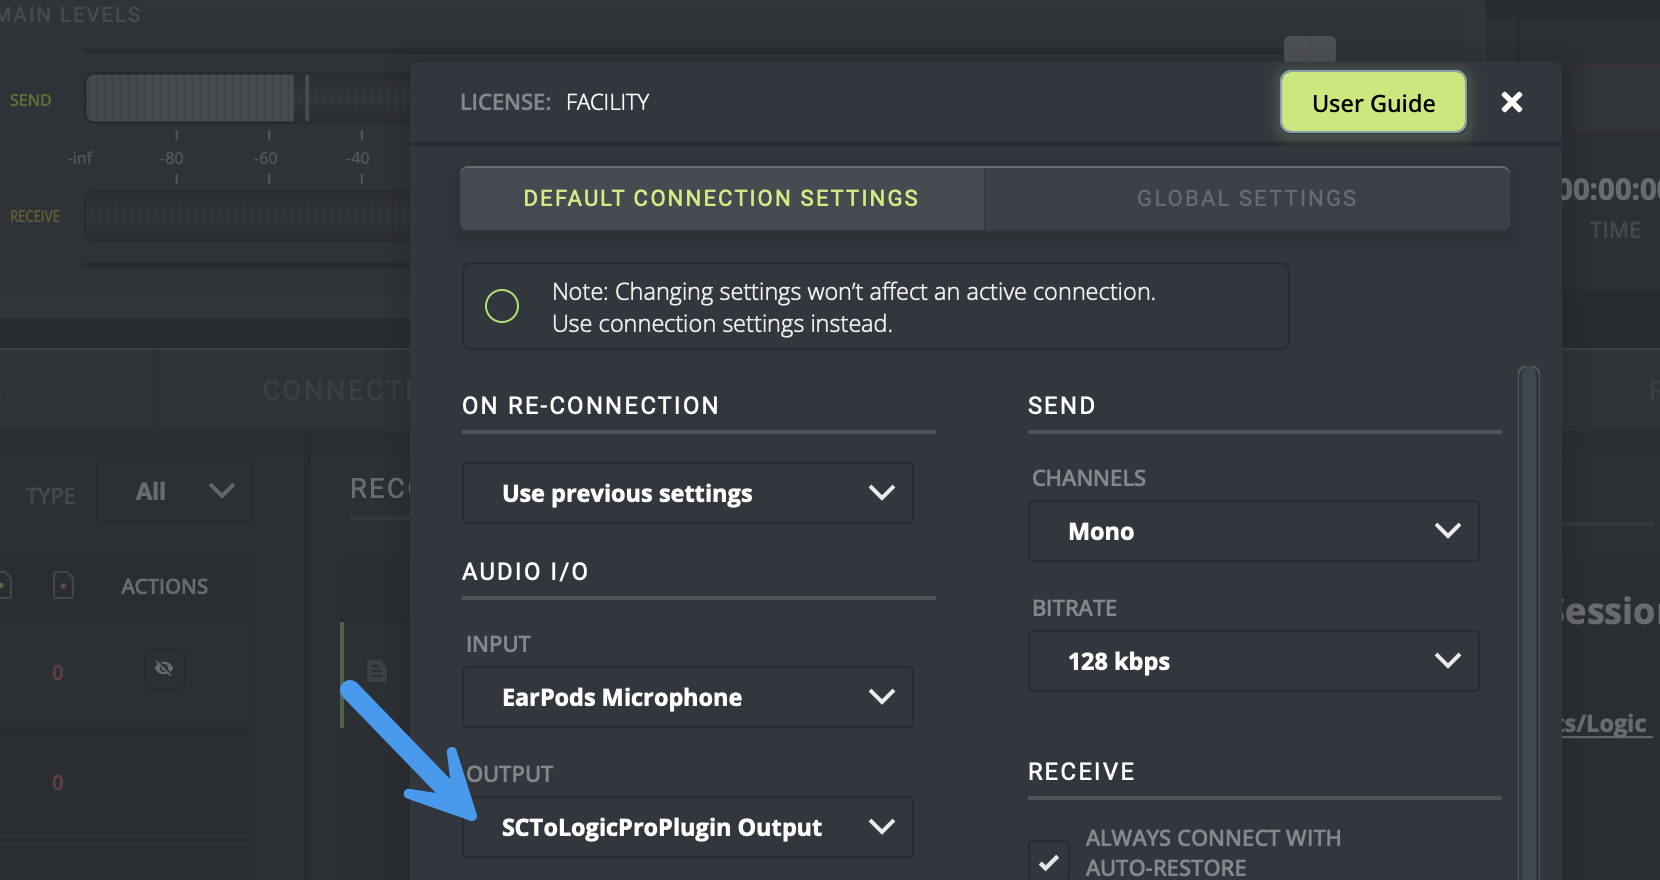Open the EarPods Microphone input dropdown

pos(687,697)
